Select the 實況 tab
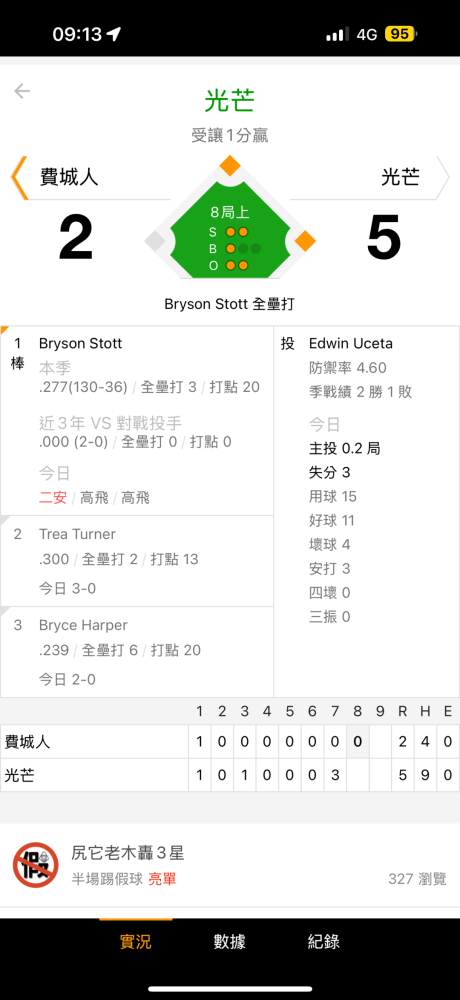Screen dimensions: 460x1000 coord(136,941)
